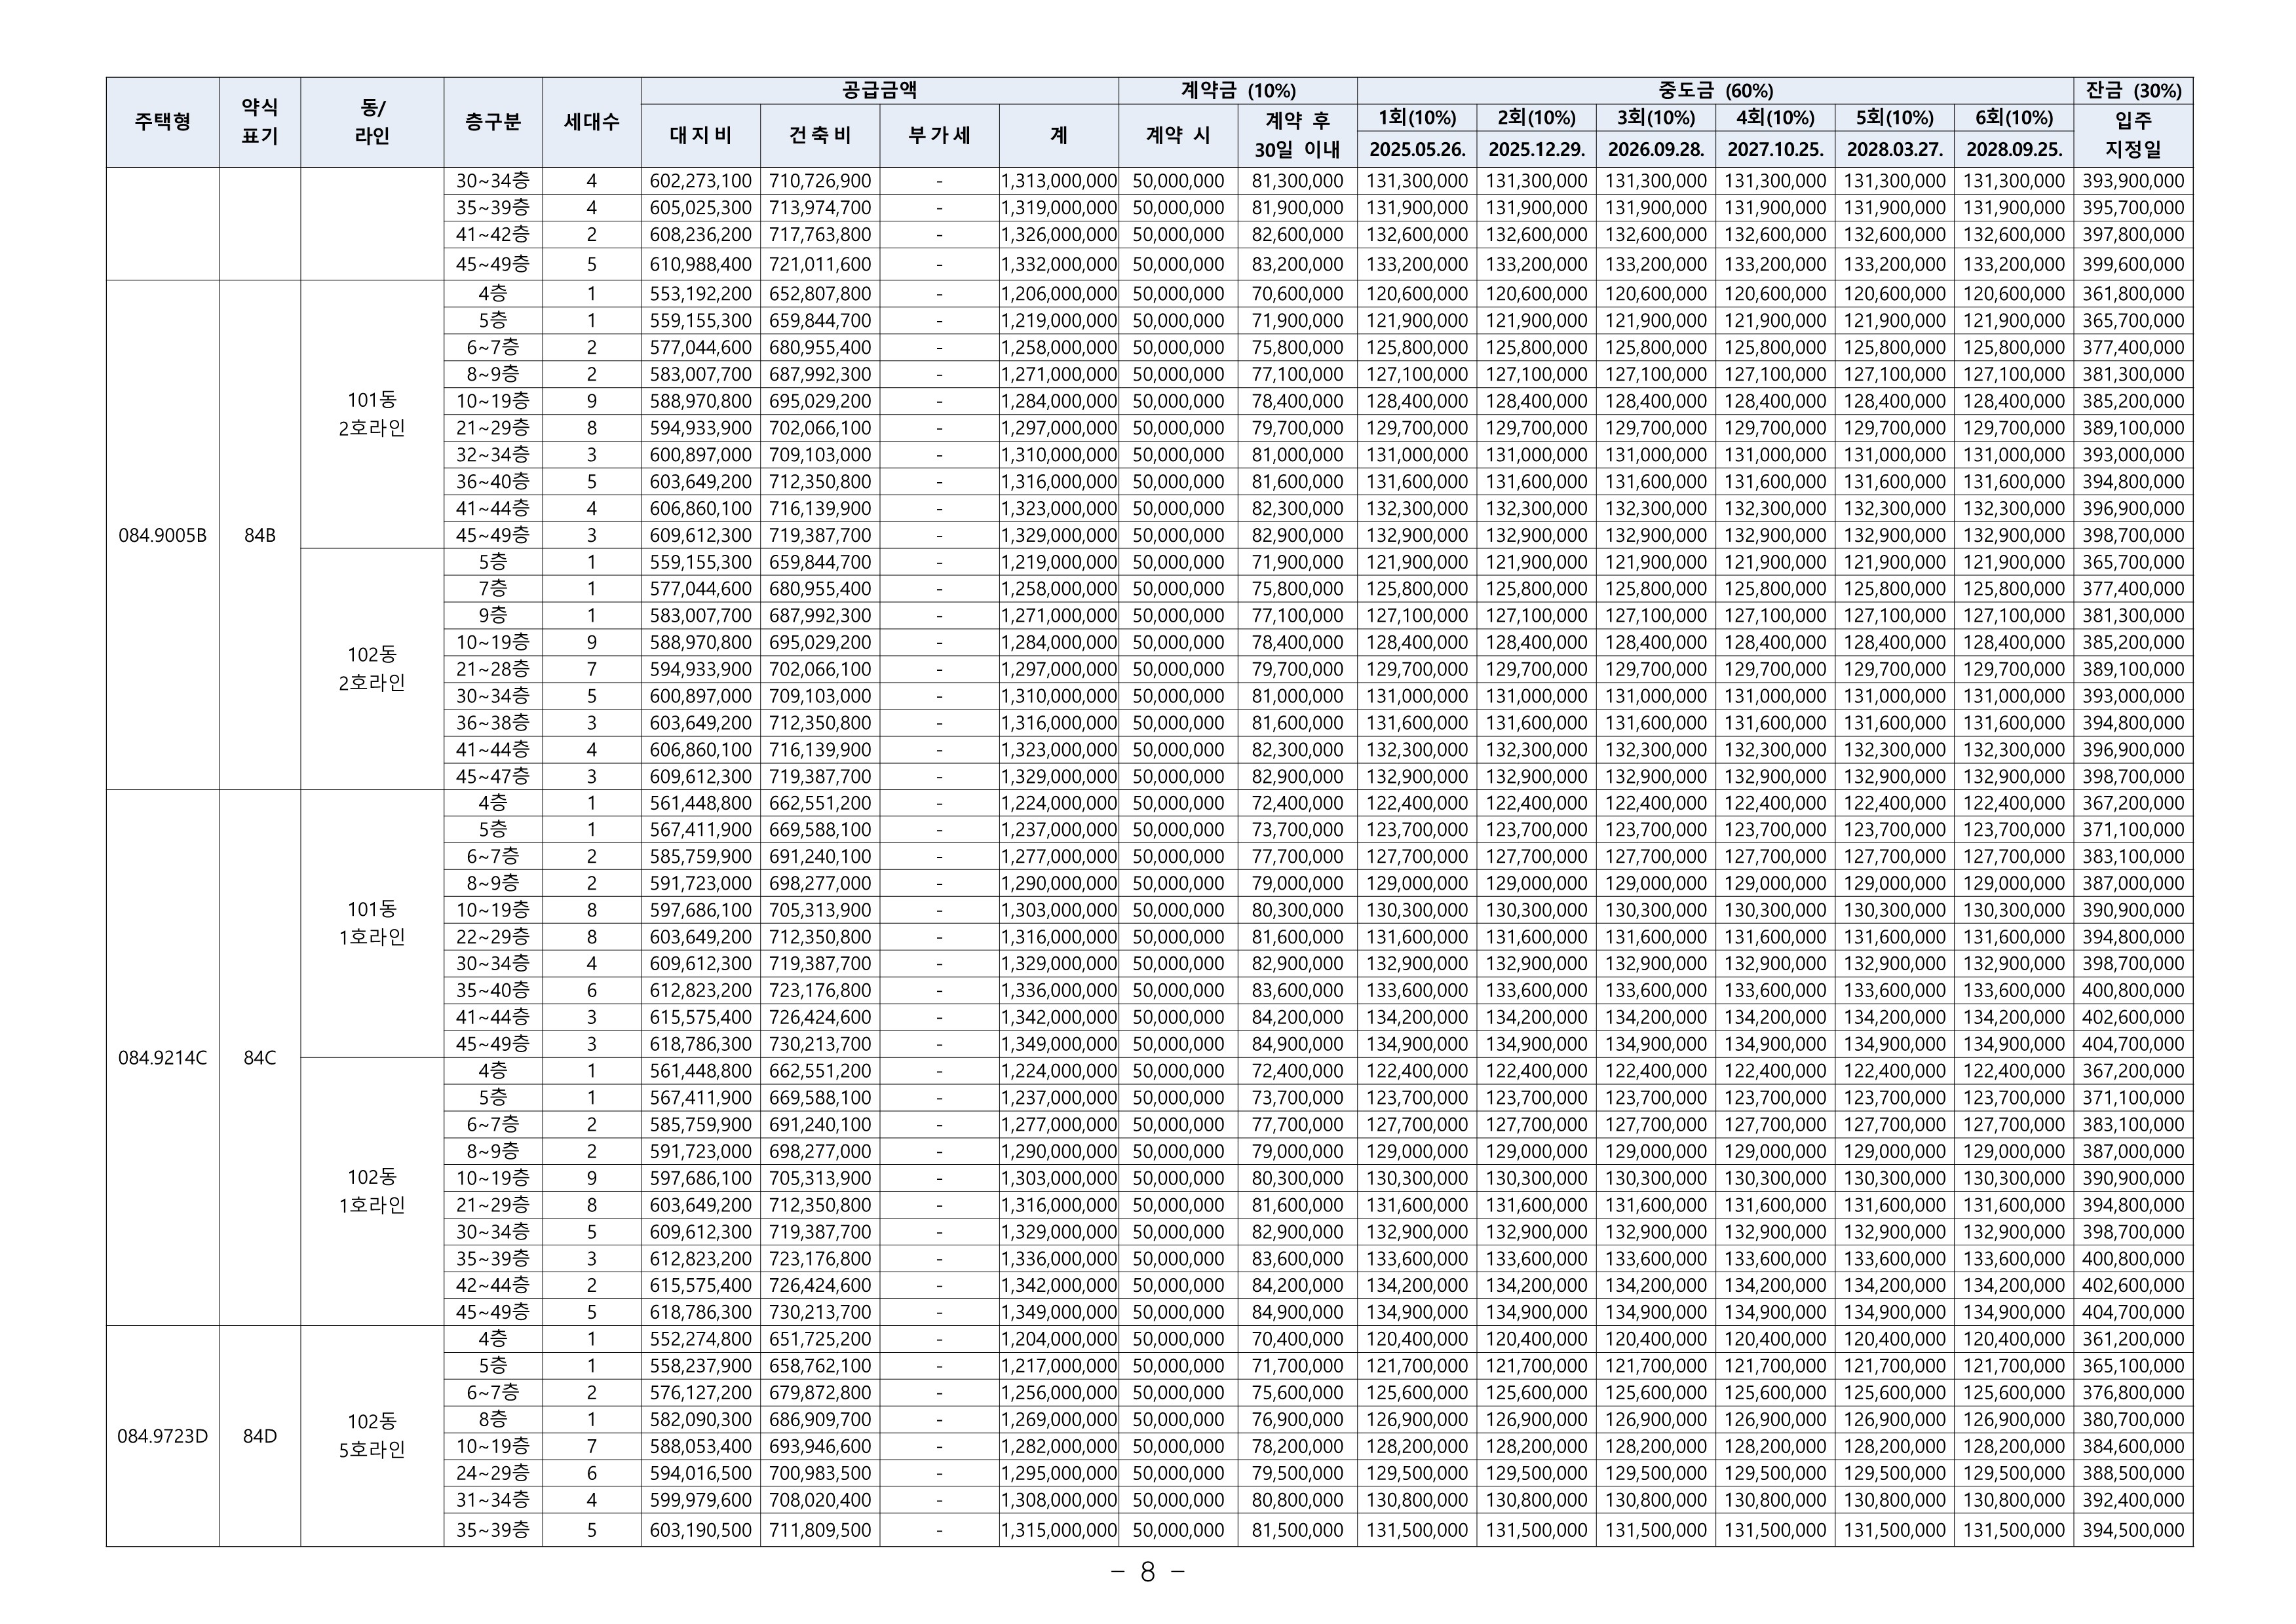Click the 70,600,000 contract payment cell
Image resolution: width=2296 pixels, height=1624 pixels.
(1298, 294)
